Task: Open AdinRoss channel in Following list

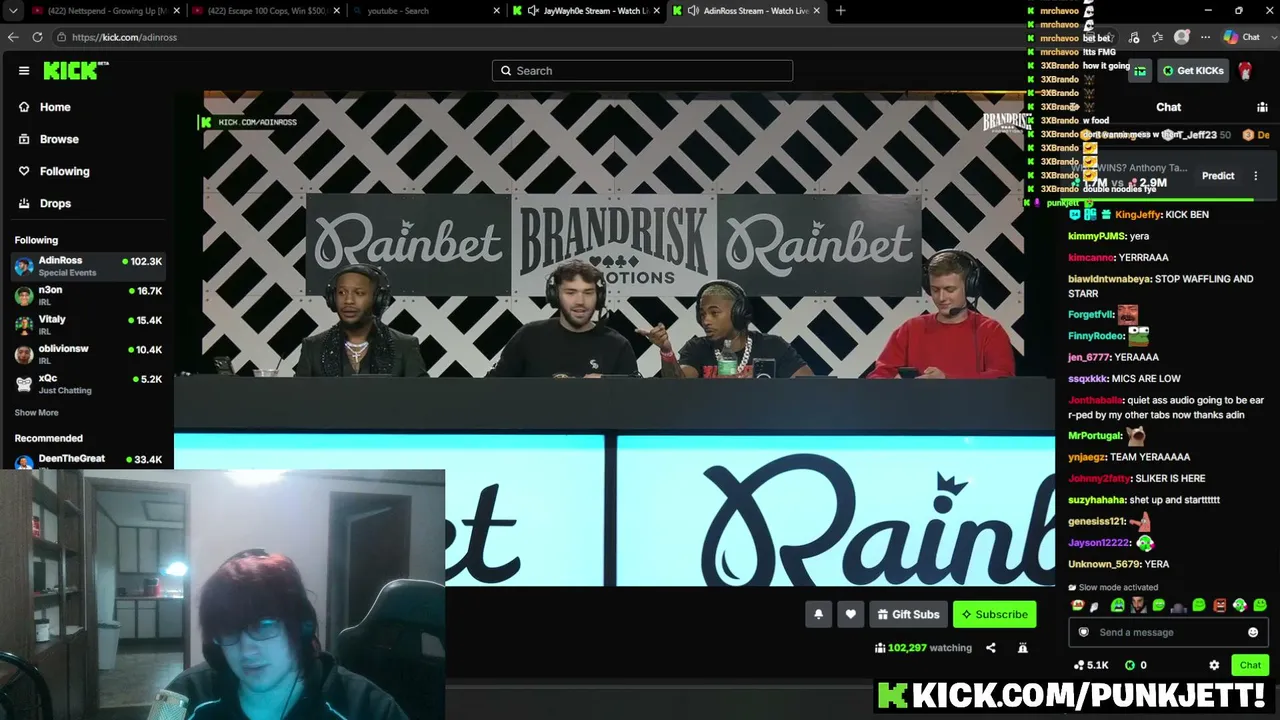Action: (88, 266)
